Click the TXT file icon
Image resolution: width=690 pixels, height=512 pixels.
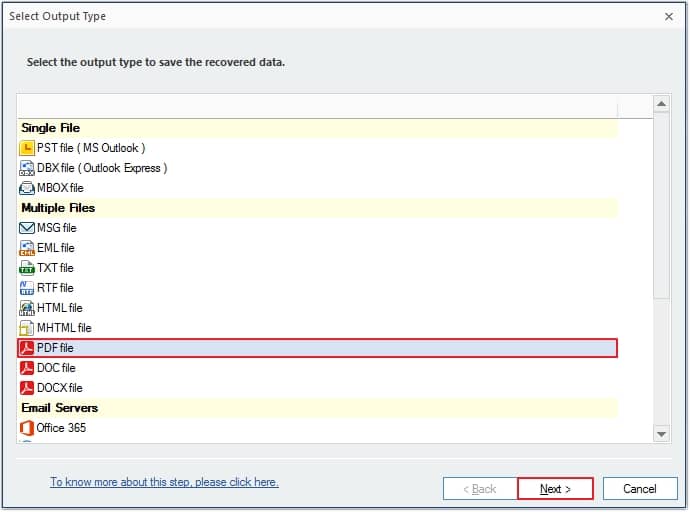click(27, 268)
